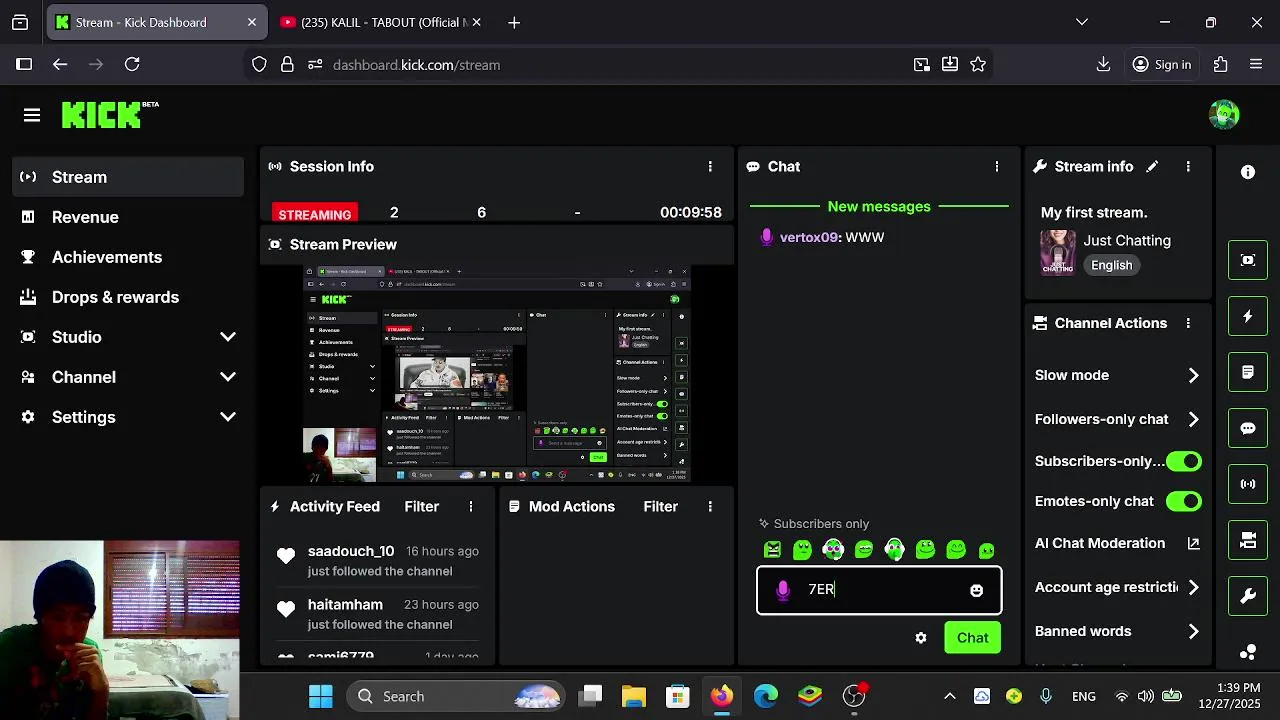The height and width of the screenshot is (720, 1280).
Task: Click the Just Chatting category thumbnail
Action: point(1058,252)
